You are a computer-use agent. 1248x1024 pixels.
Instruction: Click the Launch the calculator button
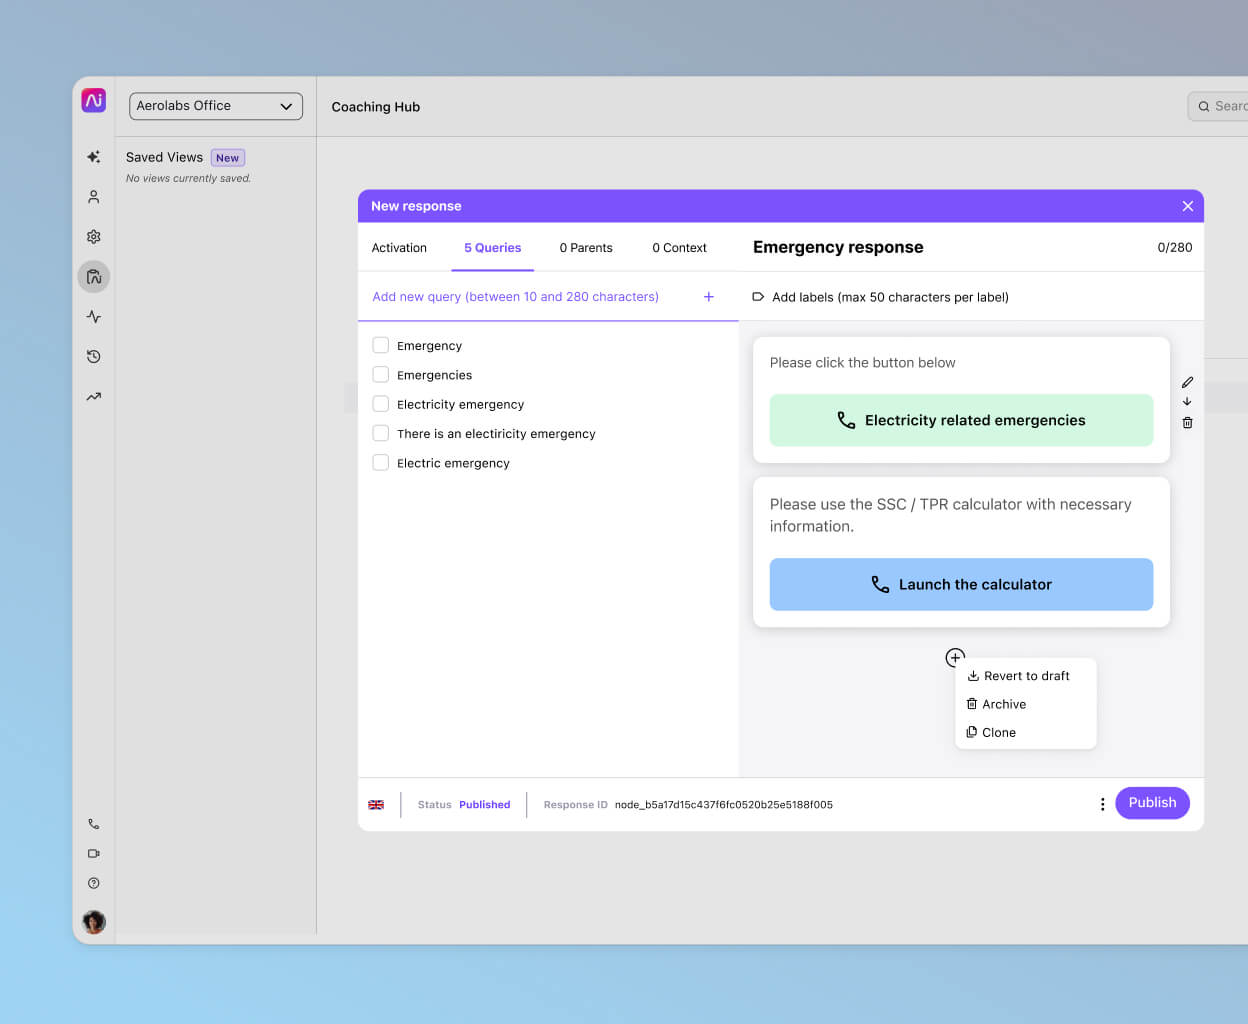(960, 584)
